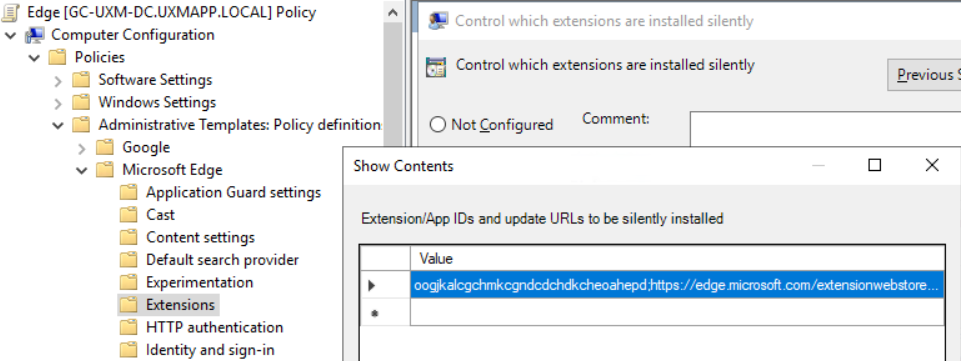Collapse the Administrative Templates node

click(x=58, y=125)
